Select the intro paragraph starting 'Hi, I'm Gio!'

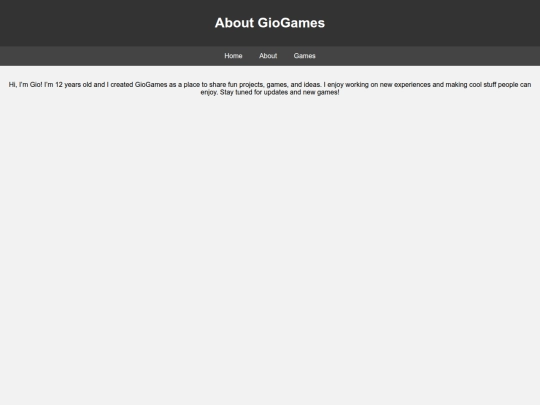270,89
